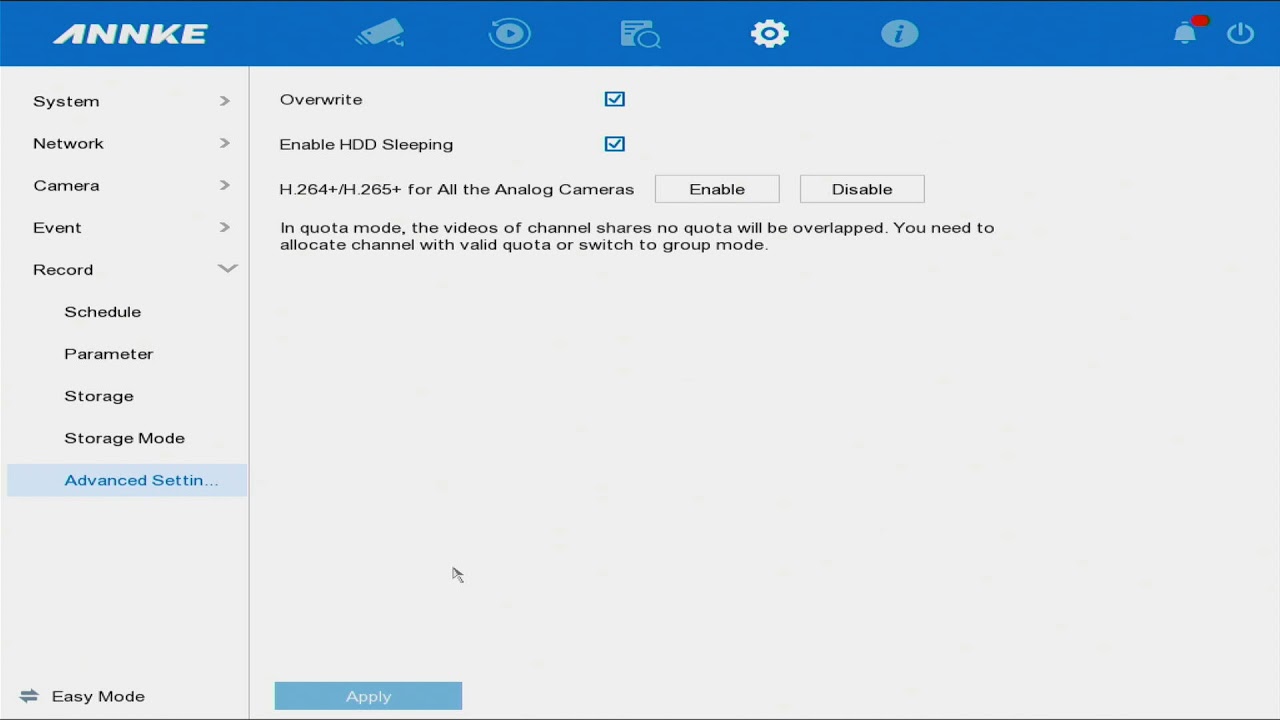Enable H.264+/H.265+ for all analog cameras
This screenshot has width=1280, height=720.
(x=717, y=189)
